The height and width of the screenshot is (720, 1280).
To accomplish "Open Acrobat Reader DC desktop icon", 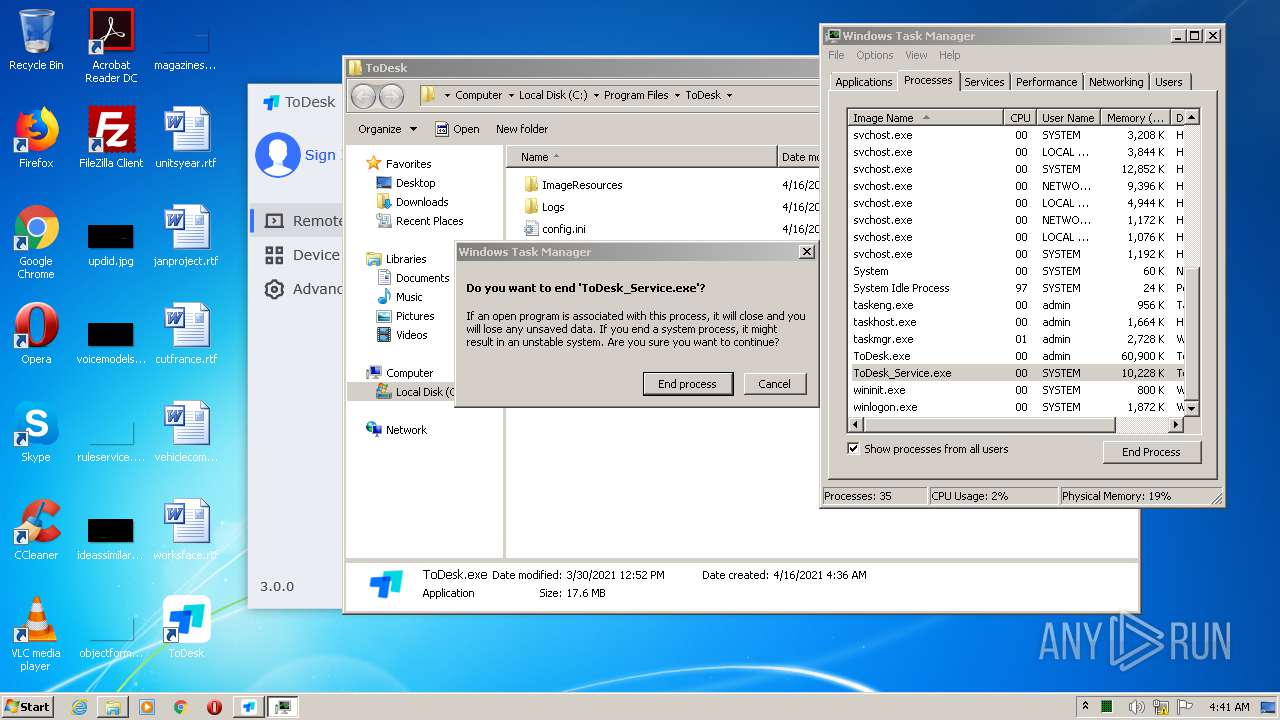I will [x=111, y=45].
